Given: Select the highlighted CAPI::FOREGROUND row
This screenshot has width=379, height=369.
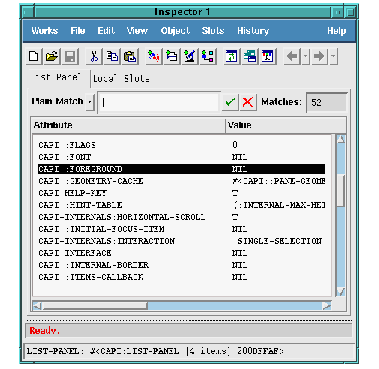Looking at the screenshot, I should click(181, 169).
